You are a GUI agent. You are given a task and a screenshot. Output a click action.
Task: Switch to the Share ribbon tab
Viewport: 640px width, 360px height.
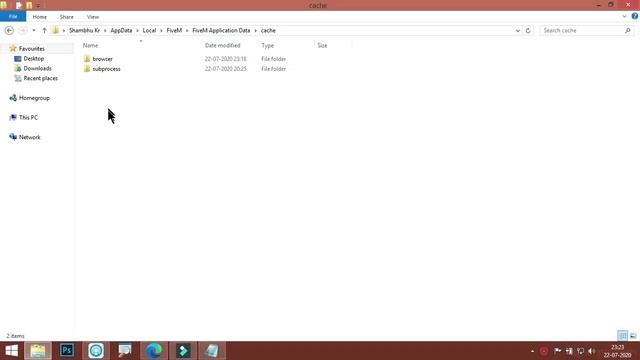click(x=67, y=17)
